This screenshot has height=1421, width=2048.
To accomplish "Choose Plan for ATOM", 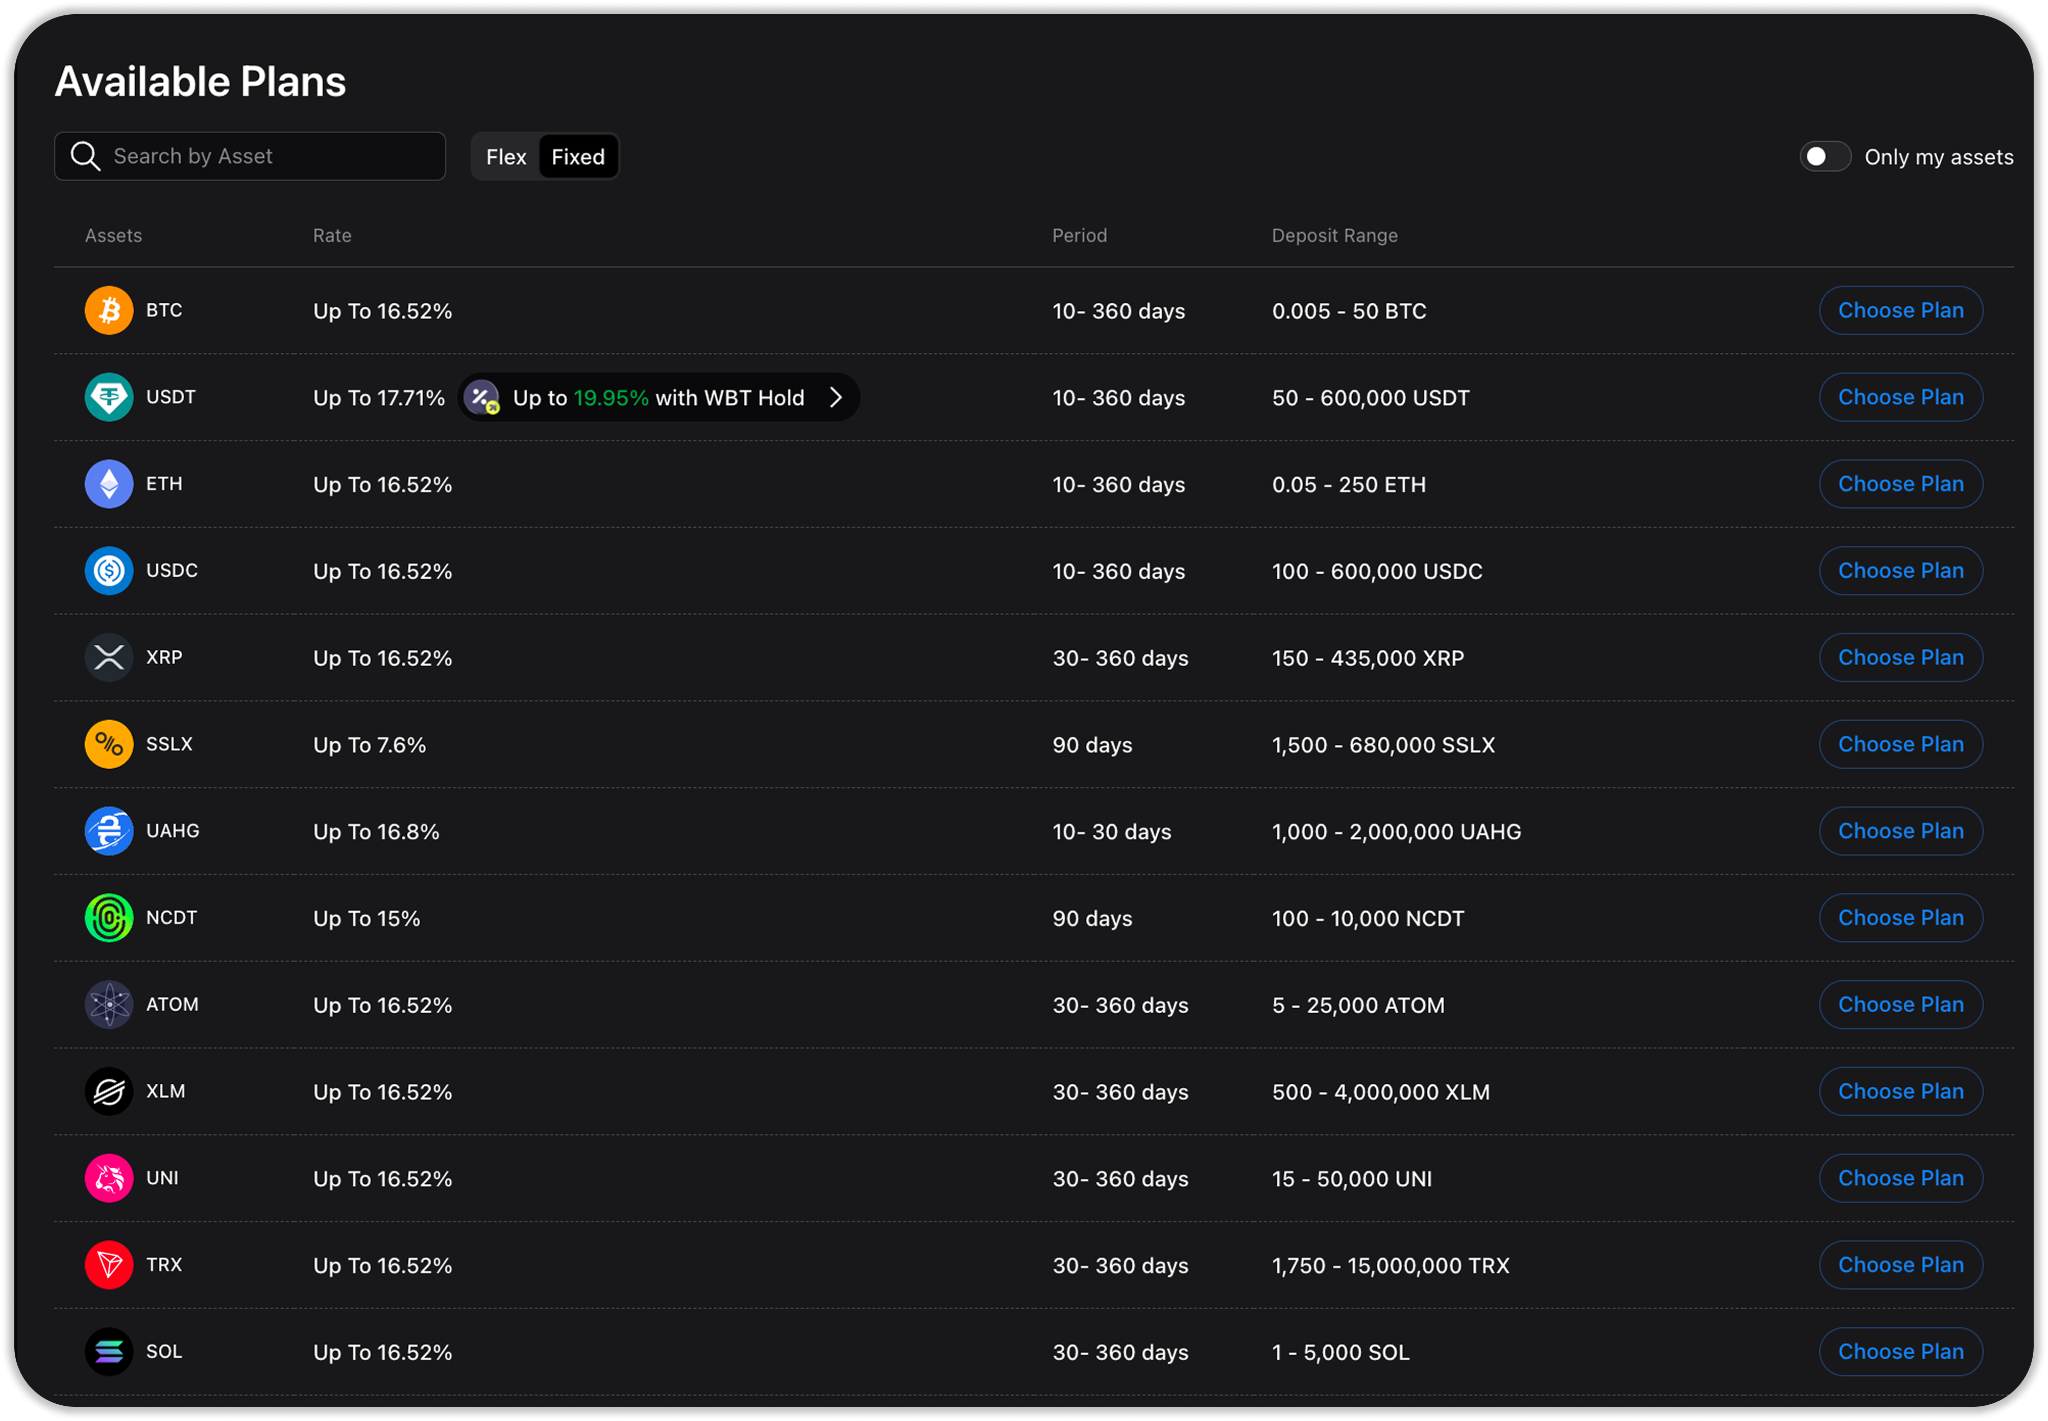I will pyautogui.click(x=1900, y=1005).
